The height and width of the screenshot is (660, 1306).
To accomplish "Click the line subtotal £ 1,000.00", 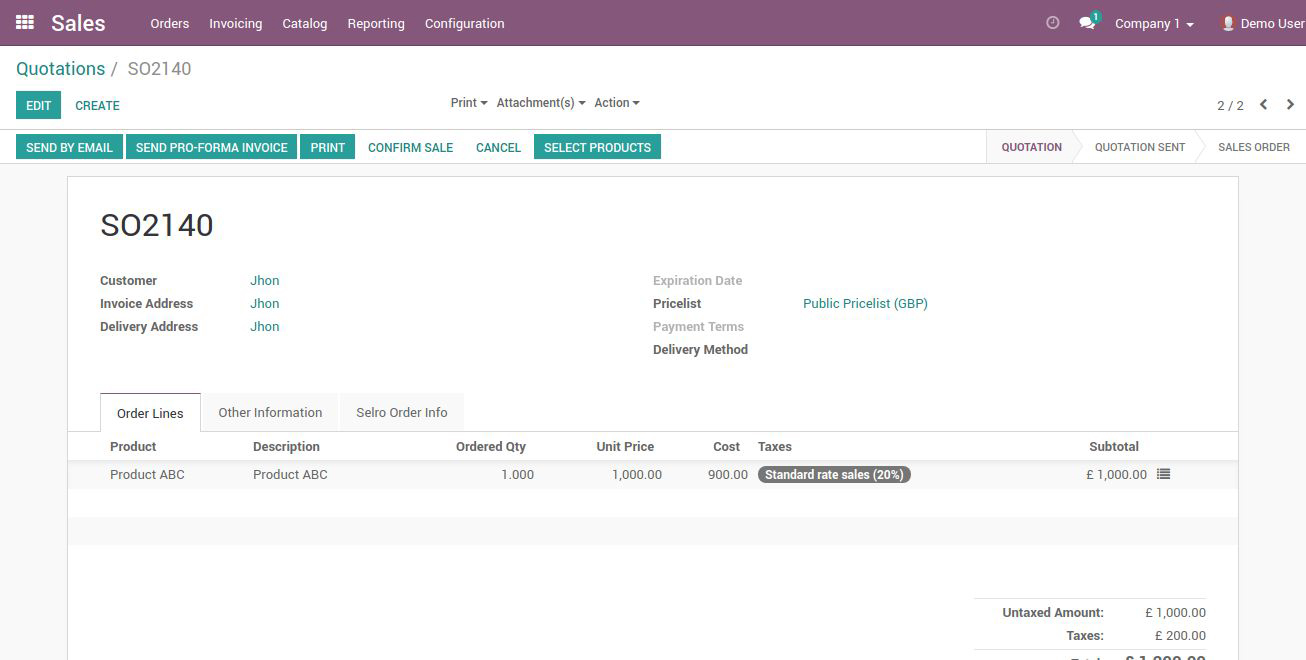I will [1116, 475].
